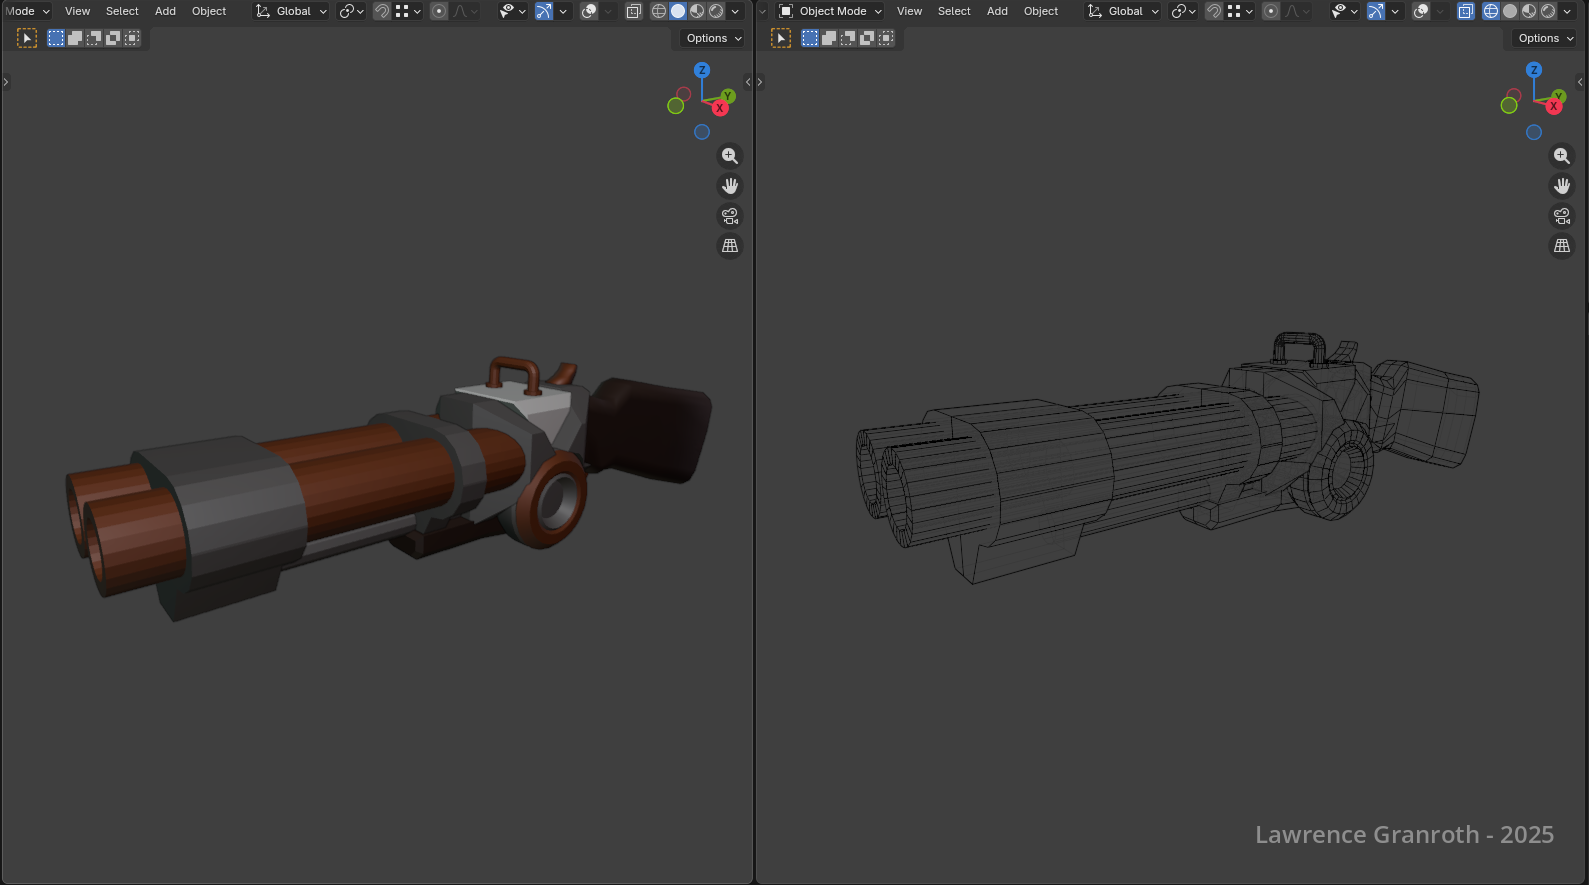Click the pan hand icon in right viewport
The width and height of the screenshot is (1589, 885).
(1561, 186)
